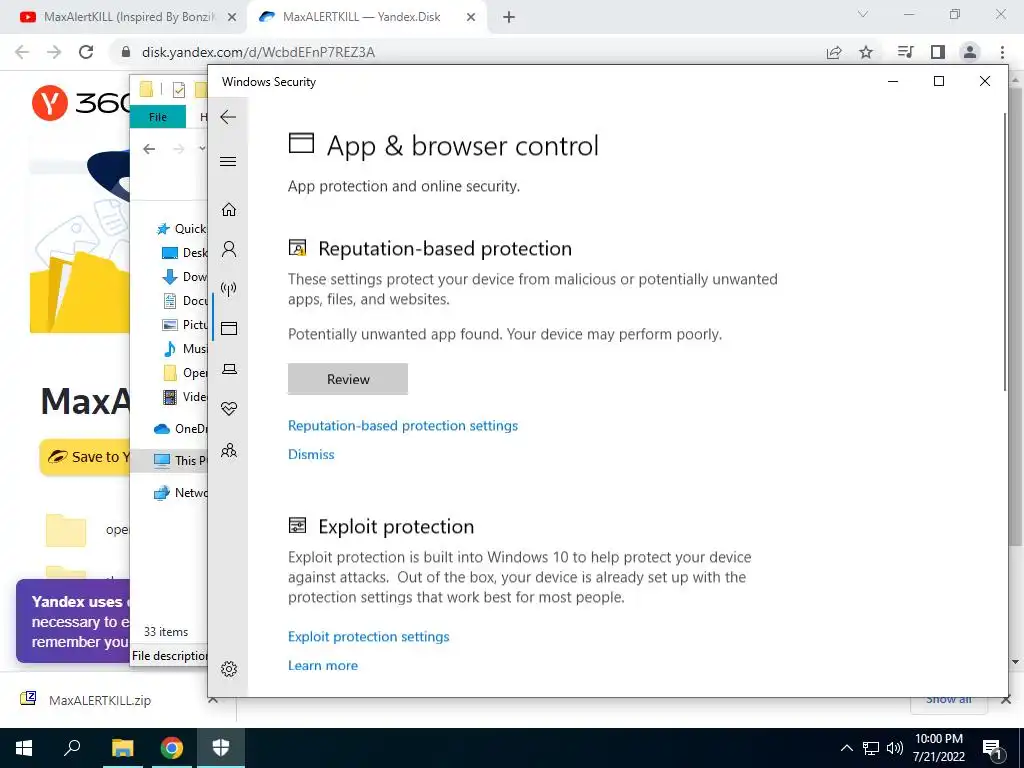Open the taskbar clock and date
This screenshot has height=768, width=1024.
coord(938,748)
